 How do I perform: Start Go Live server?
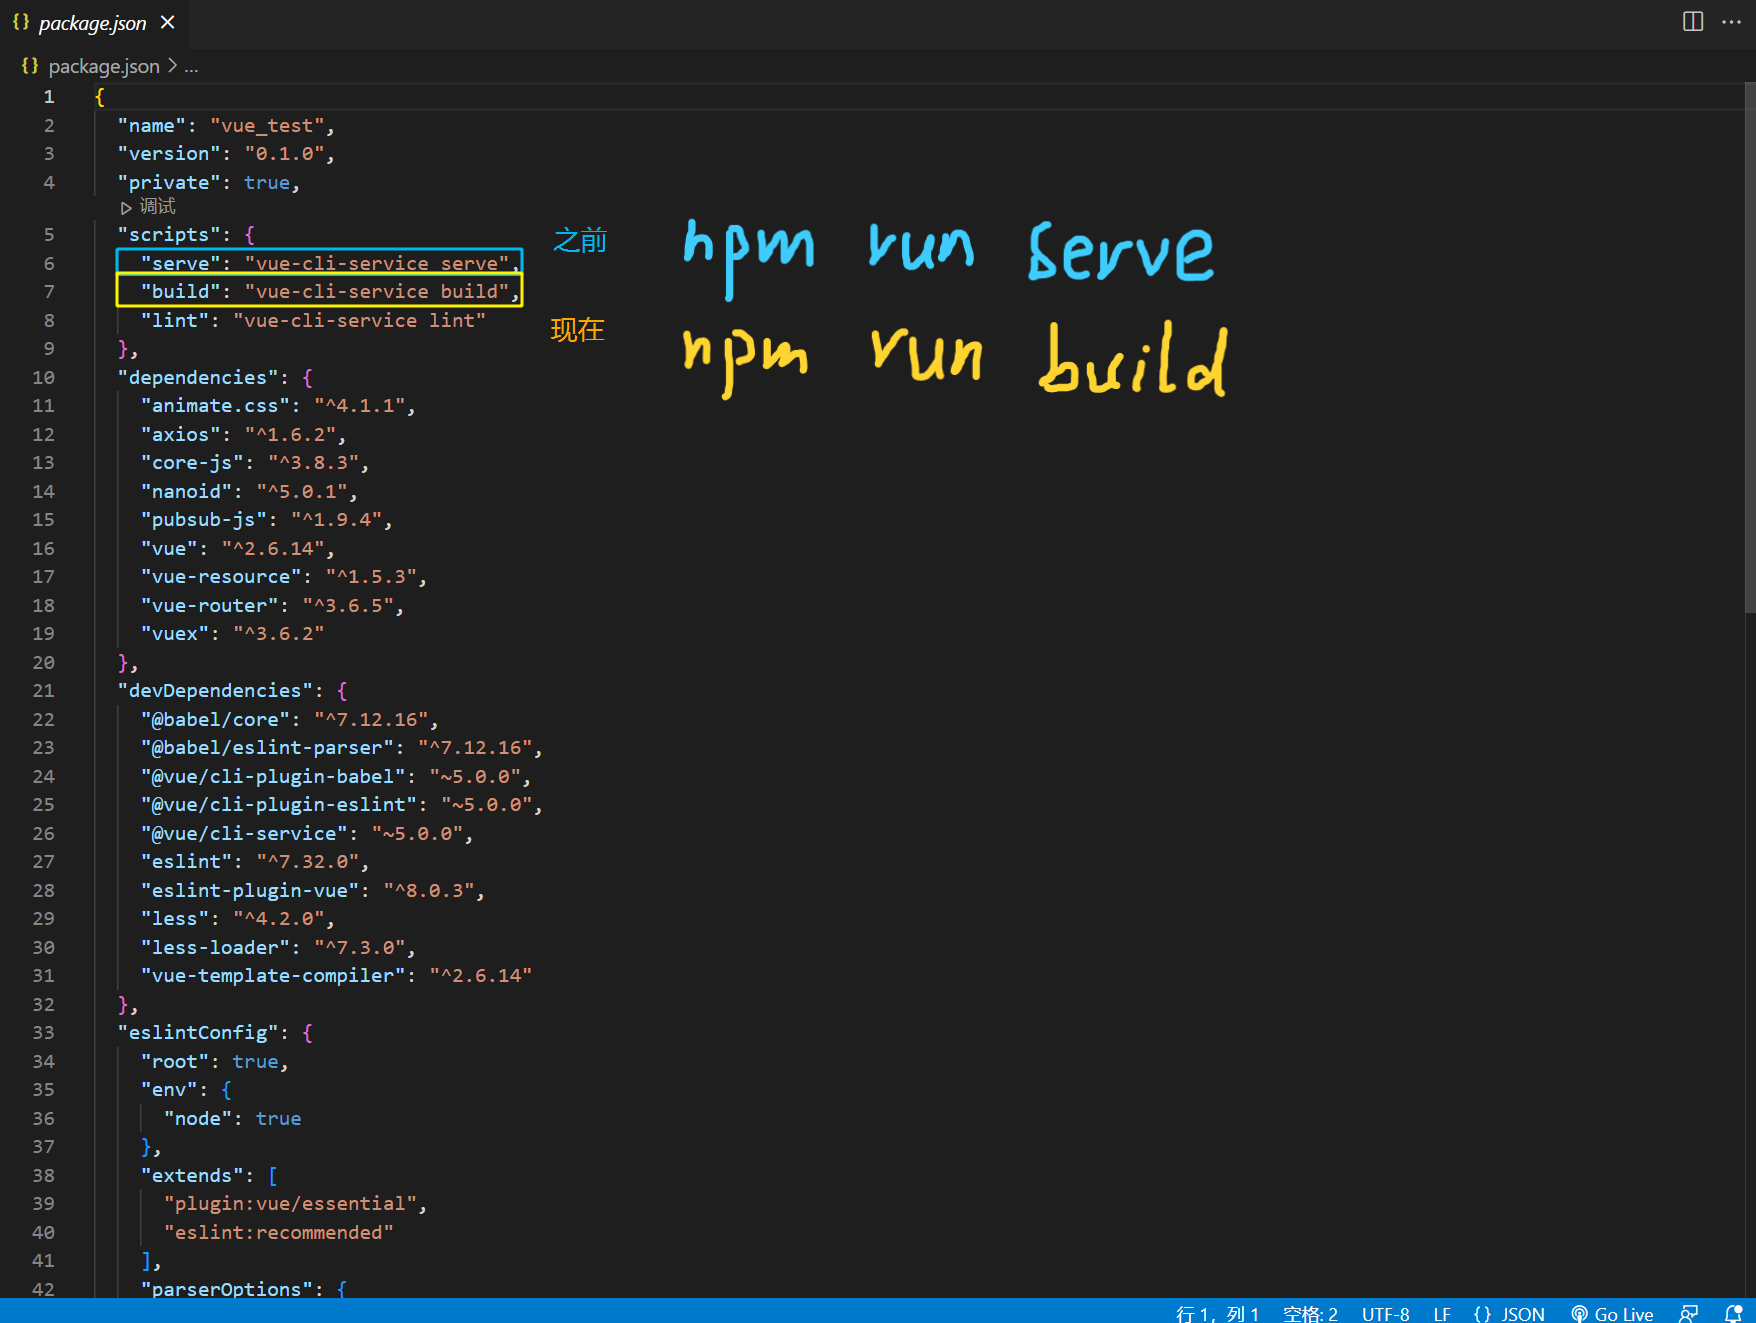point(1612,1313)
